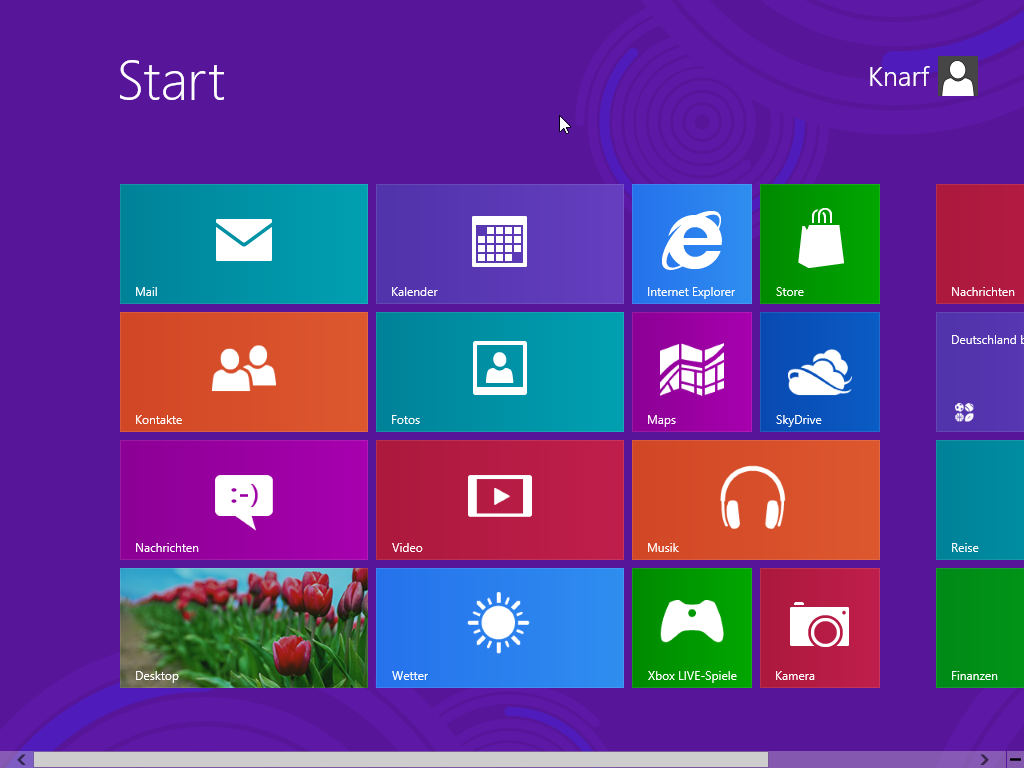Open the Wetter sun icon
The image size is (1024, 768).
[x=498, y=622]
